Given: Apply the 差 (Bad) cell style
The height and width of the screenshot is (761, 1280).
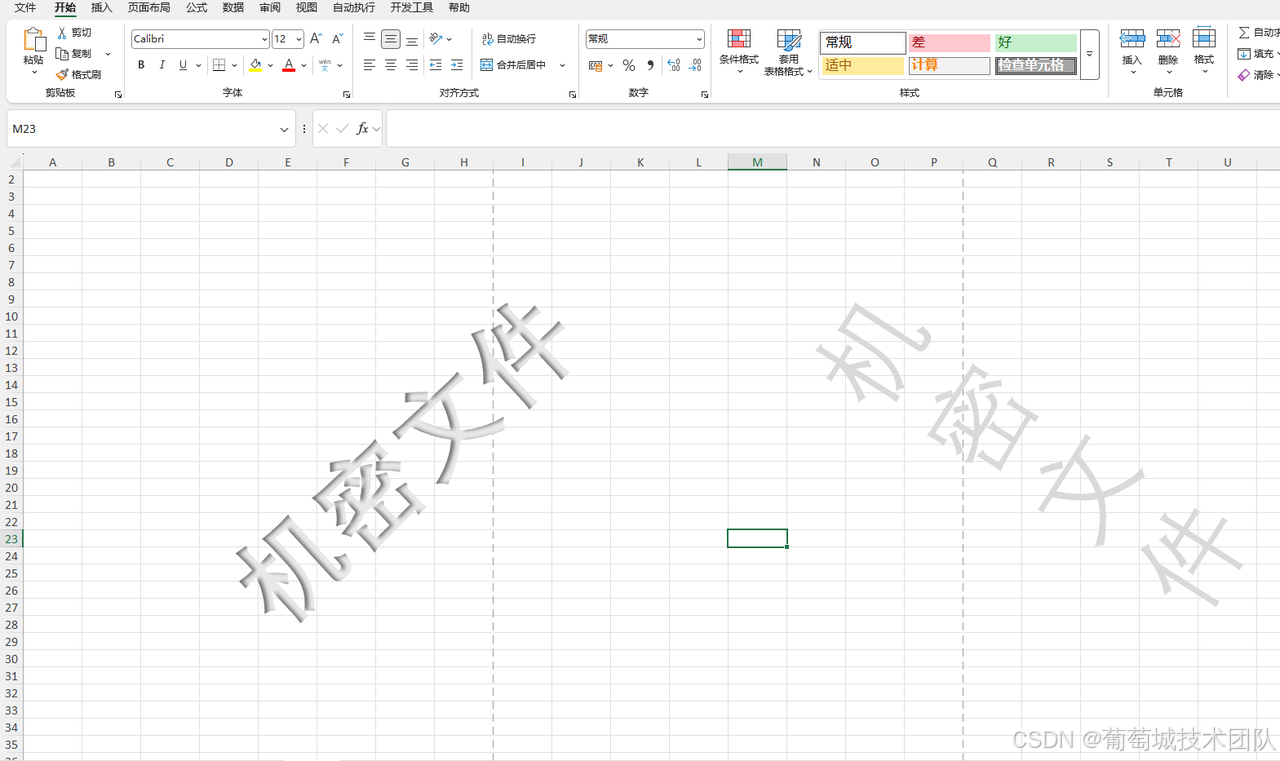Looking at the screenshot, I should 949,43.
